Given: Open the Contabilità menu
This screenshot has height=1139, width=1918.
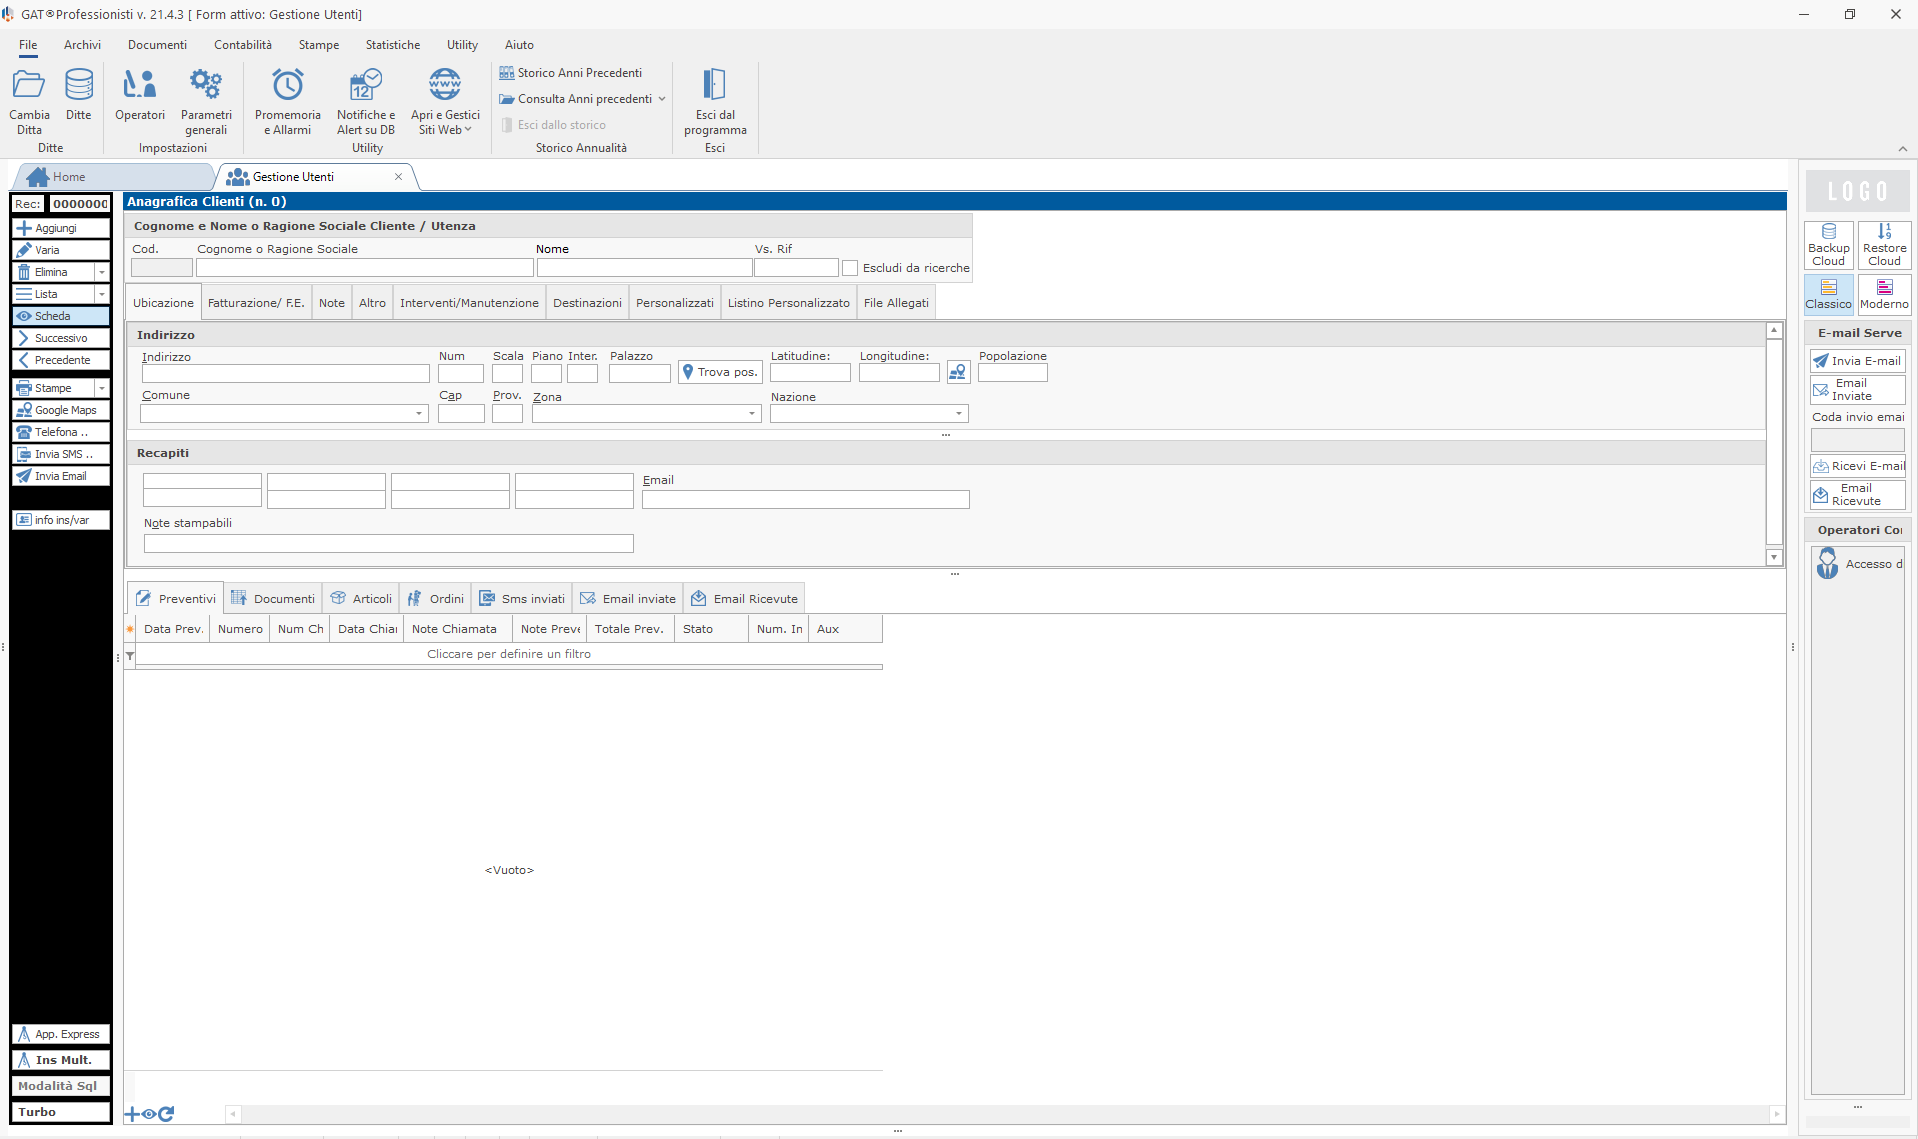Looking at the screenshot, I should click(243, 45).
